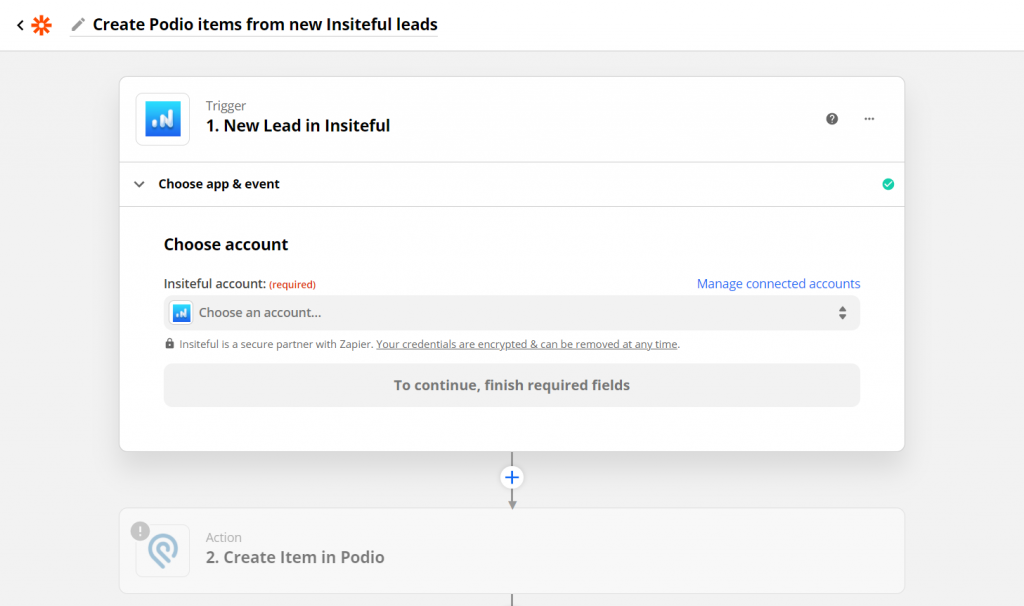This screenshot has height=606, width=1024.
Task: Open Zapier home via orange logo
Action: (41, 25)
